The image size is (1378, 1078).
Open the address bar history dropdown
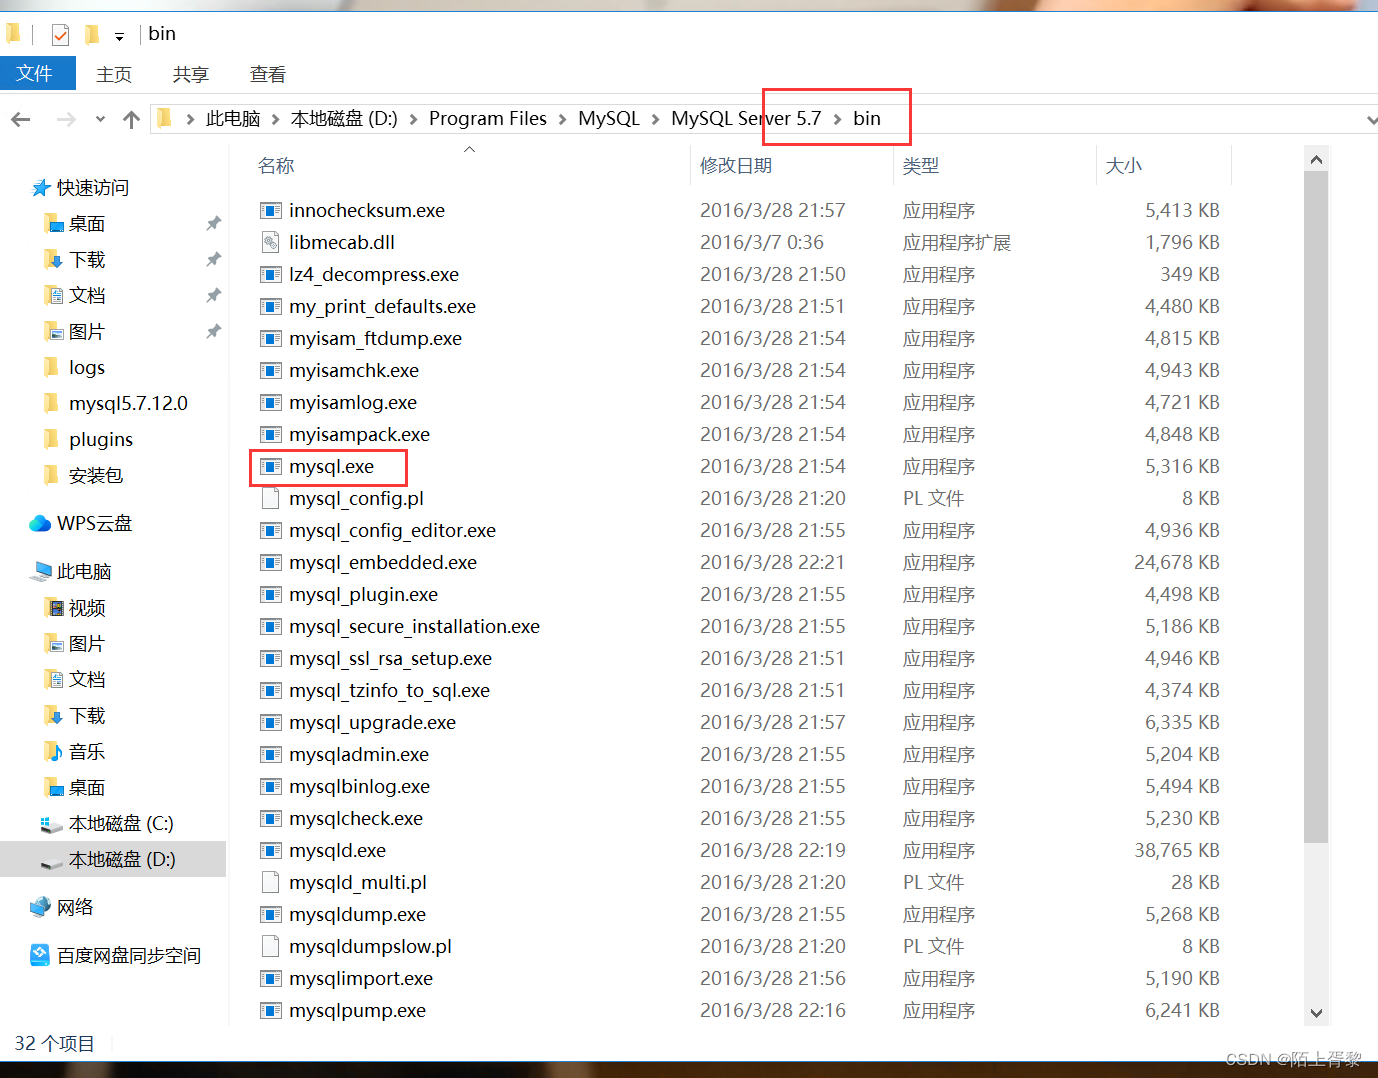pos(1371,118)
